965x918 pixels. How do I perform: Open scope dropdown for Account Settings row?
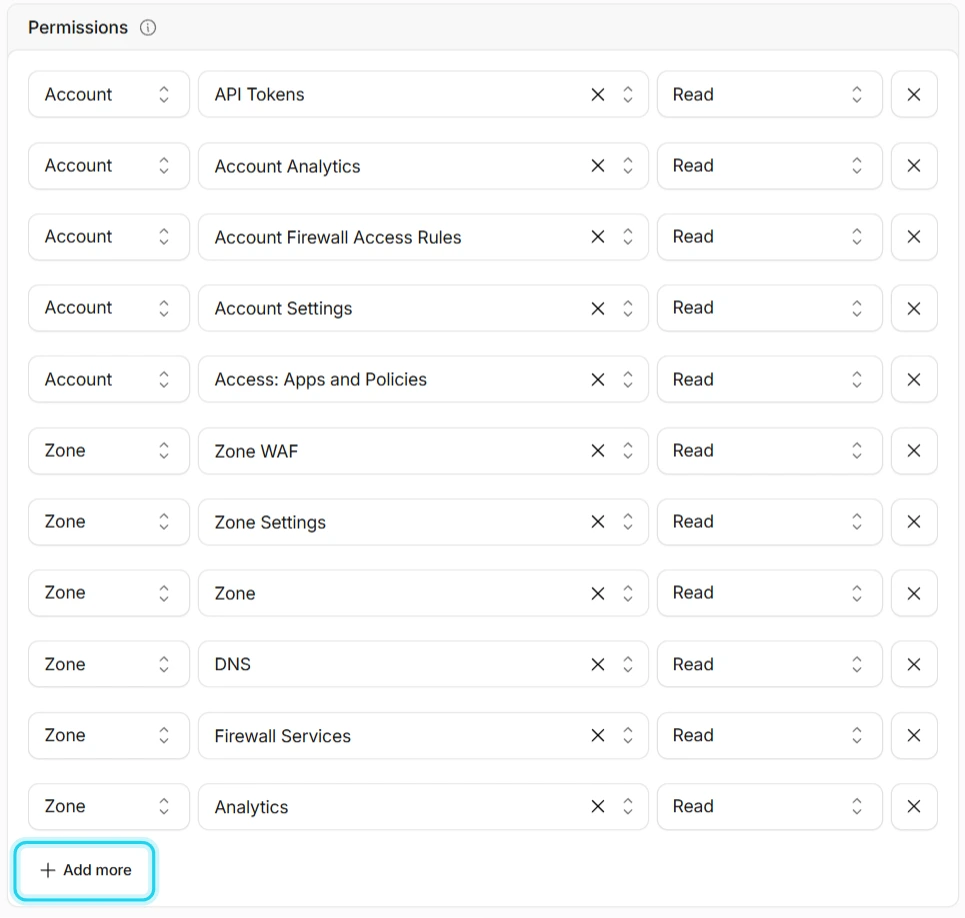click(109, 308)
